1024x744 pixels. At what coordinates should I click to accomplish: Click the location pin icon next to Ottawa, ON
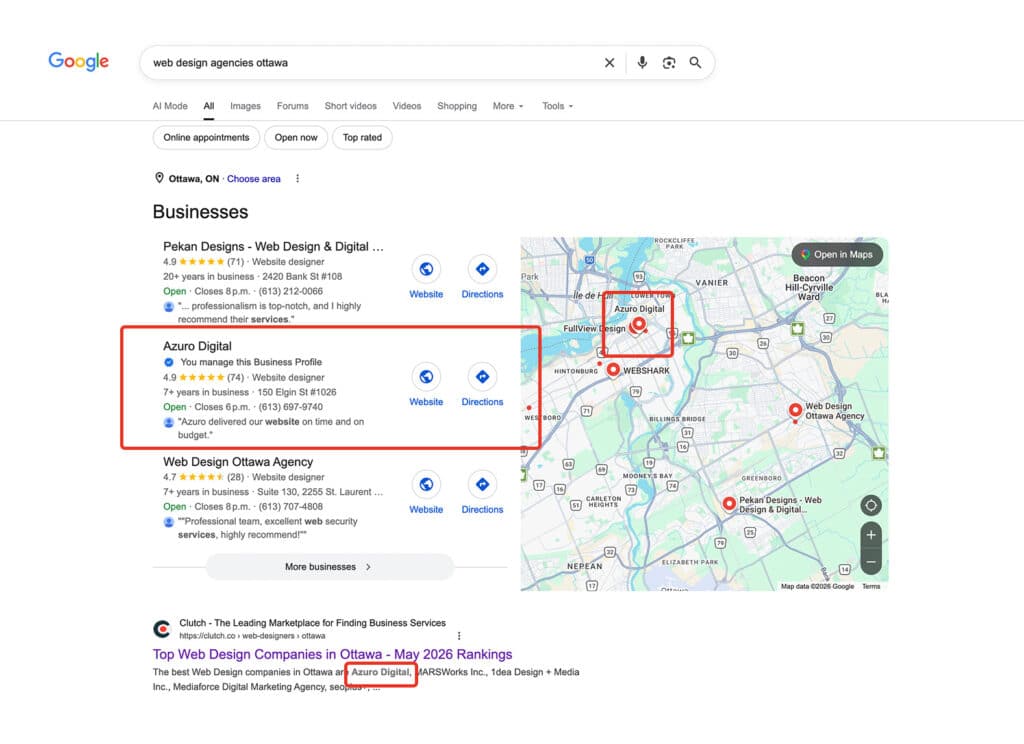[159, 178]
